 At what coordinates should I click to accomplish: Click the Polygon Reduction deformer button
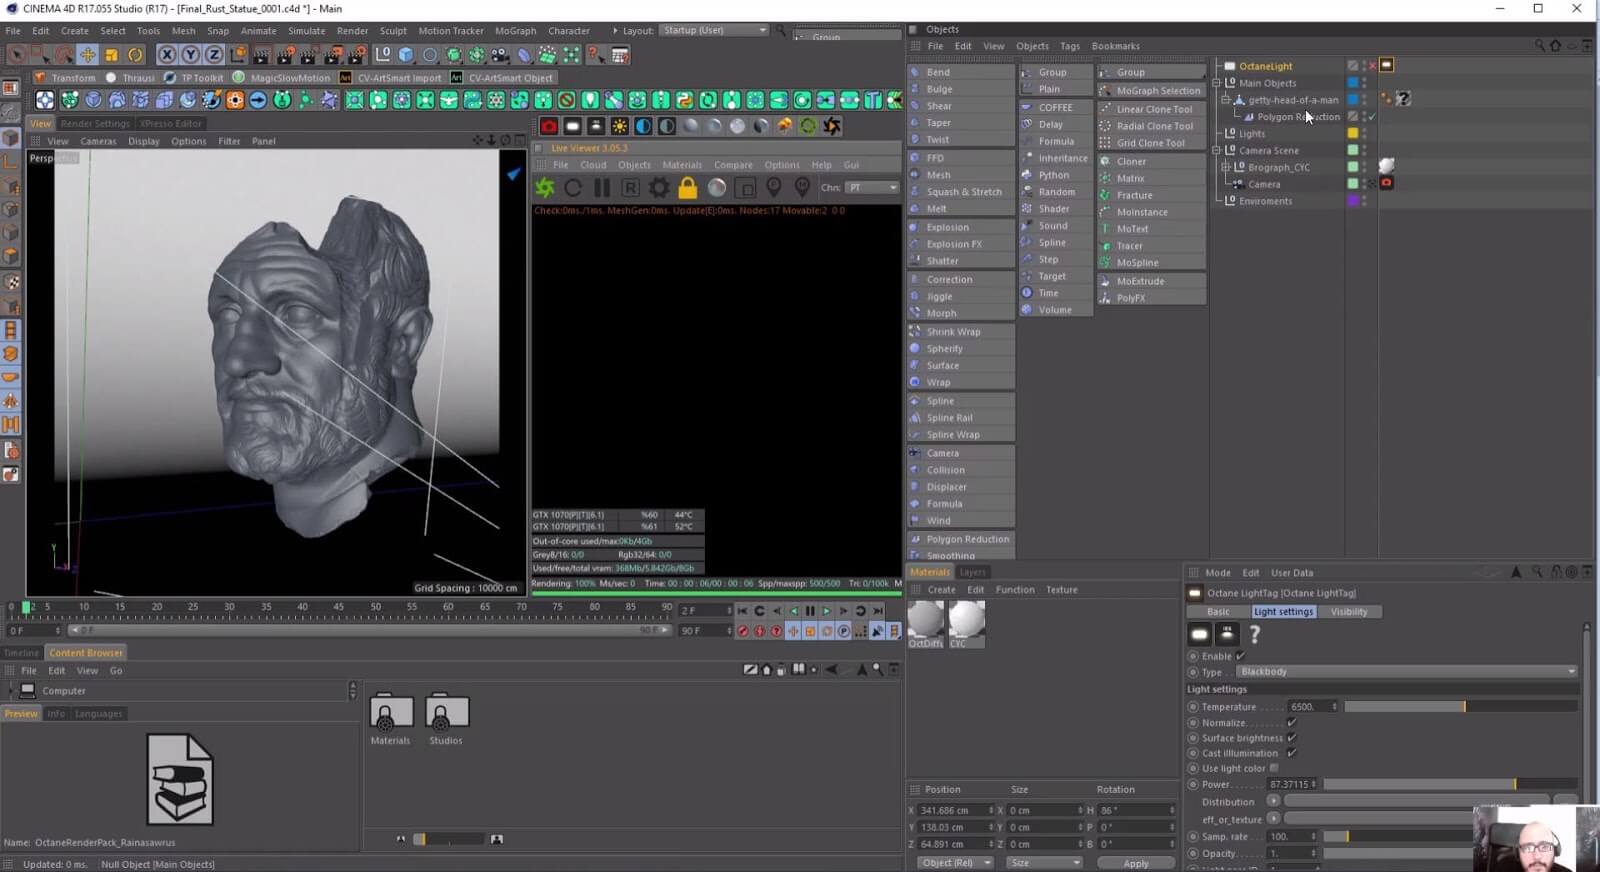[960, 539]
